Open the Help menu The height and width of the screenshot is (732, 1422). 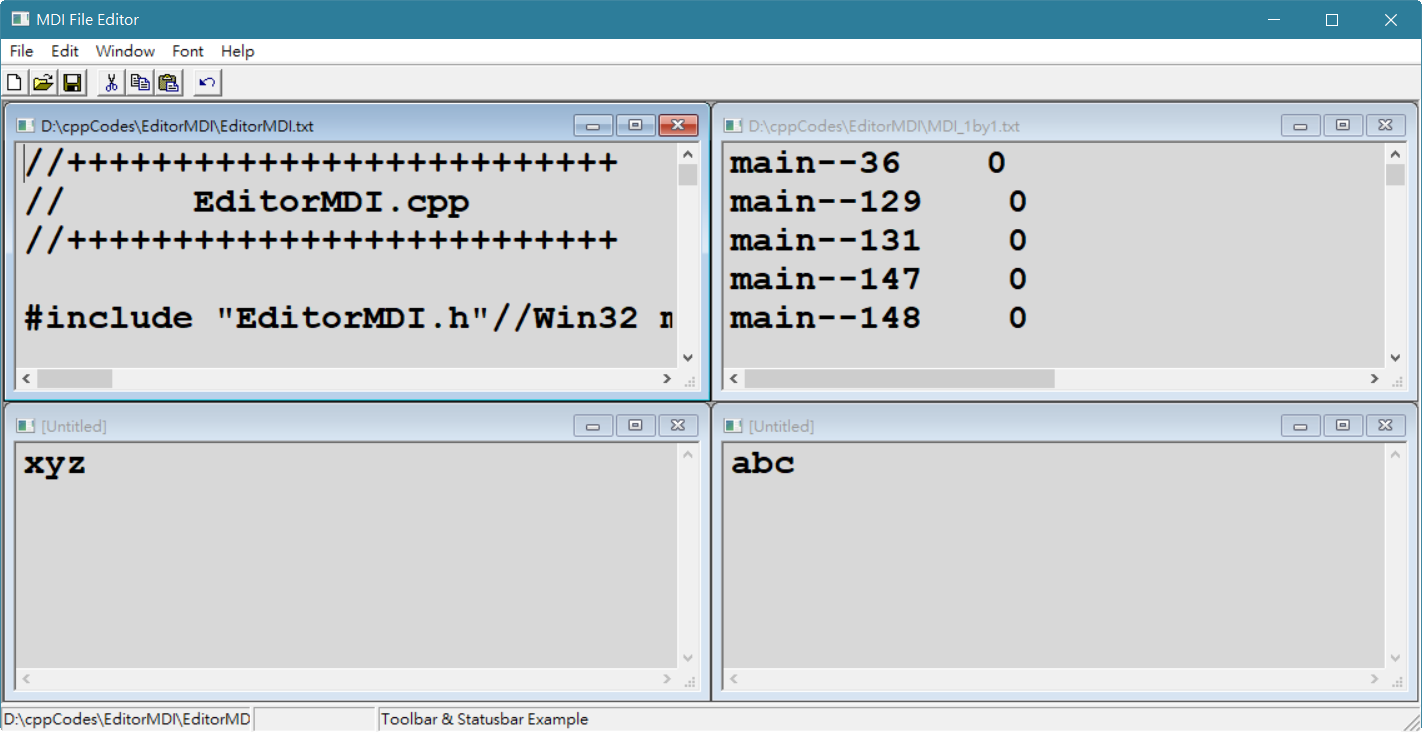click(237, 50)
